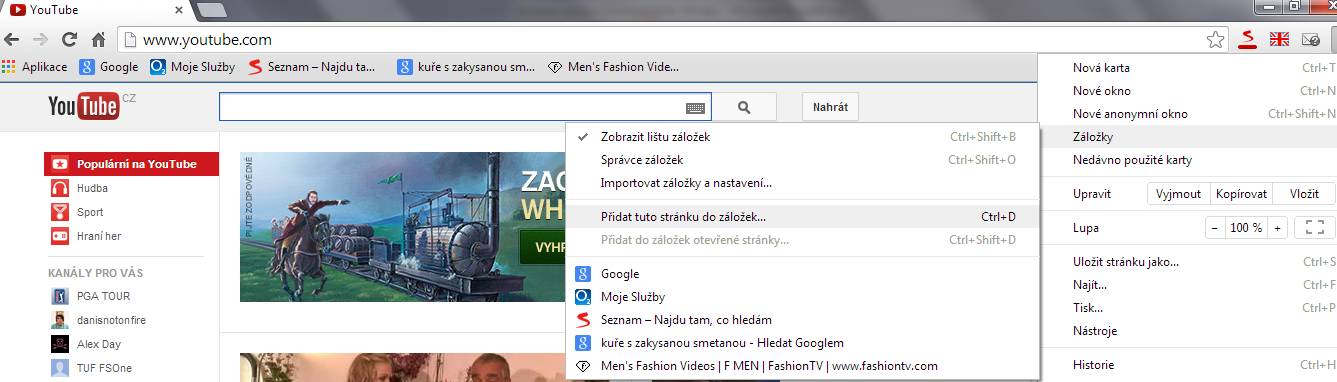This screenshot has height=382, width=1337.
Task: Select Najít... in Chrome menu
Action: tap(1188, 285)
